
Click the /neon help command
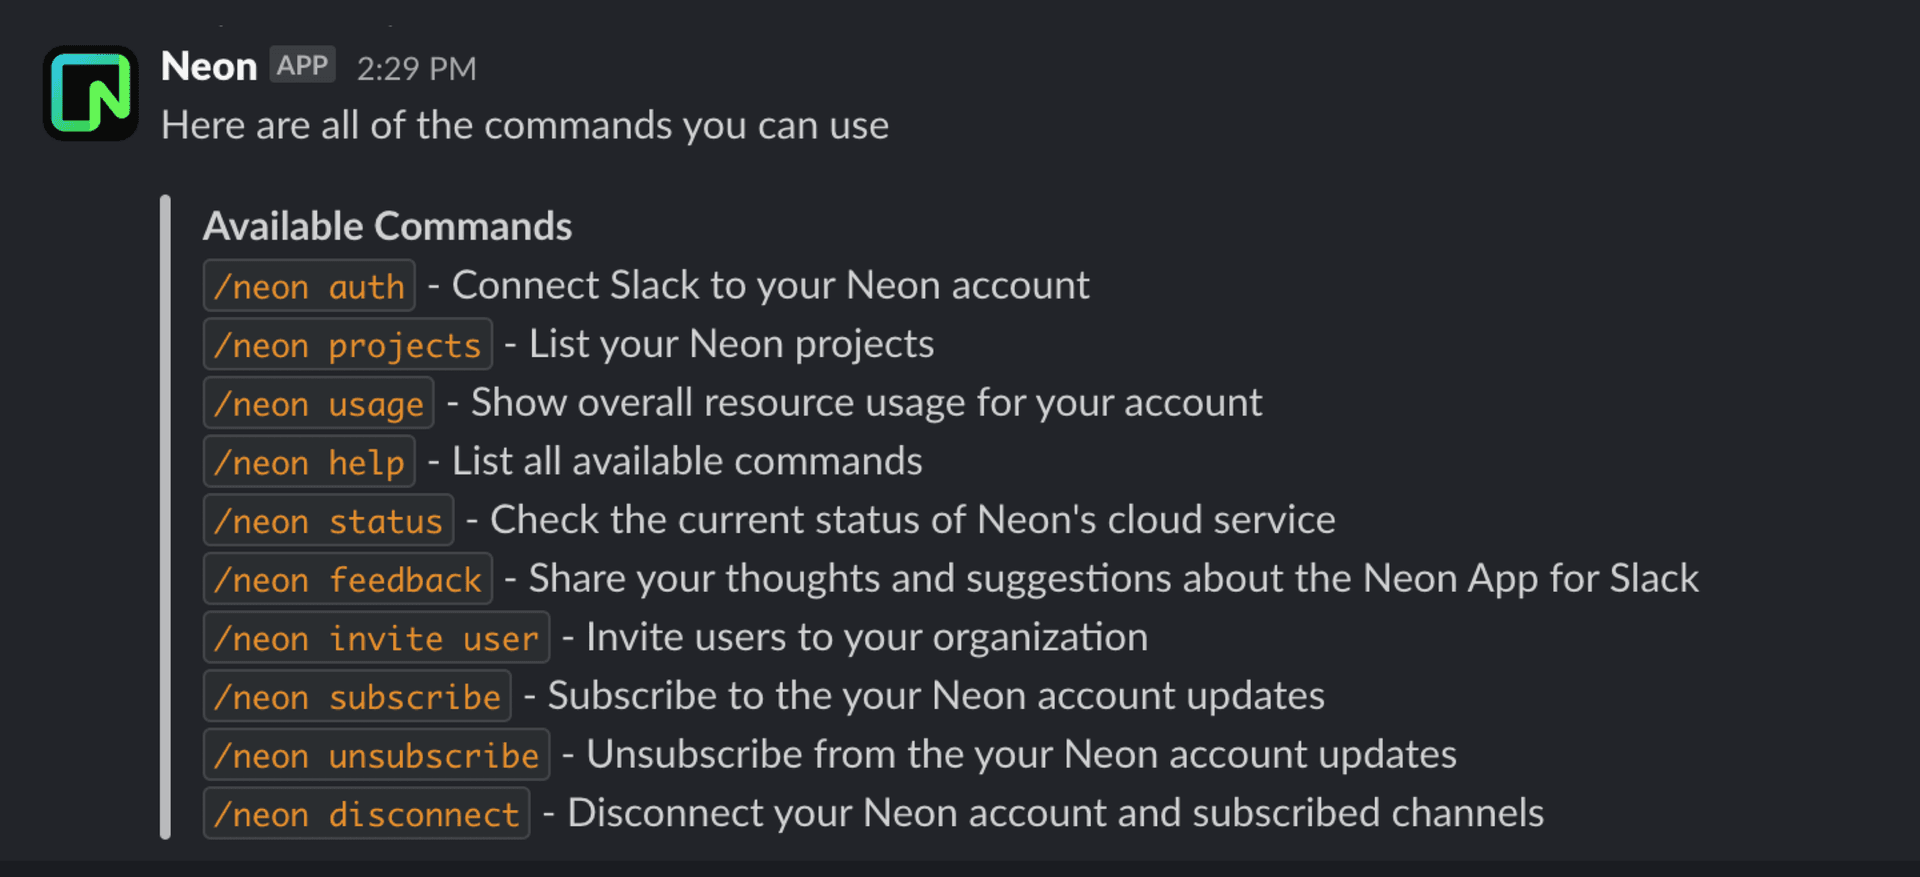[x=309, y=462]
